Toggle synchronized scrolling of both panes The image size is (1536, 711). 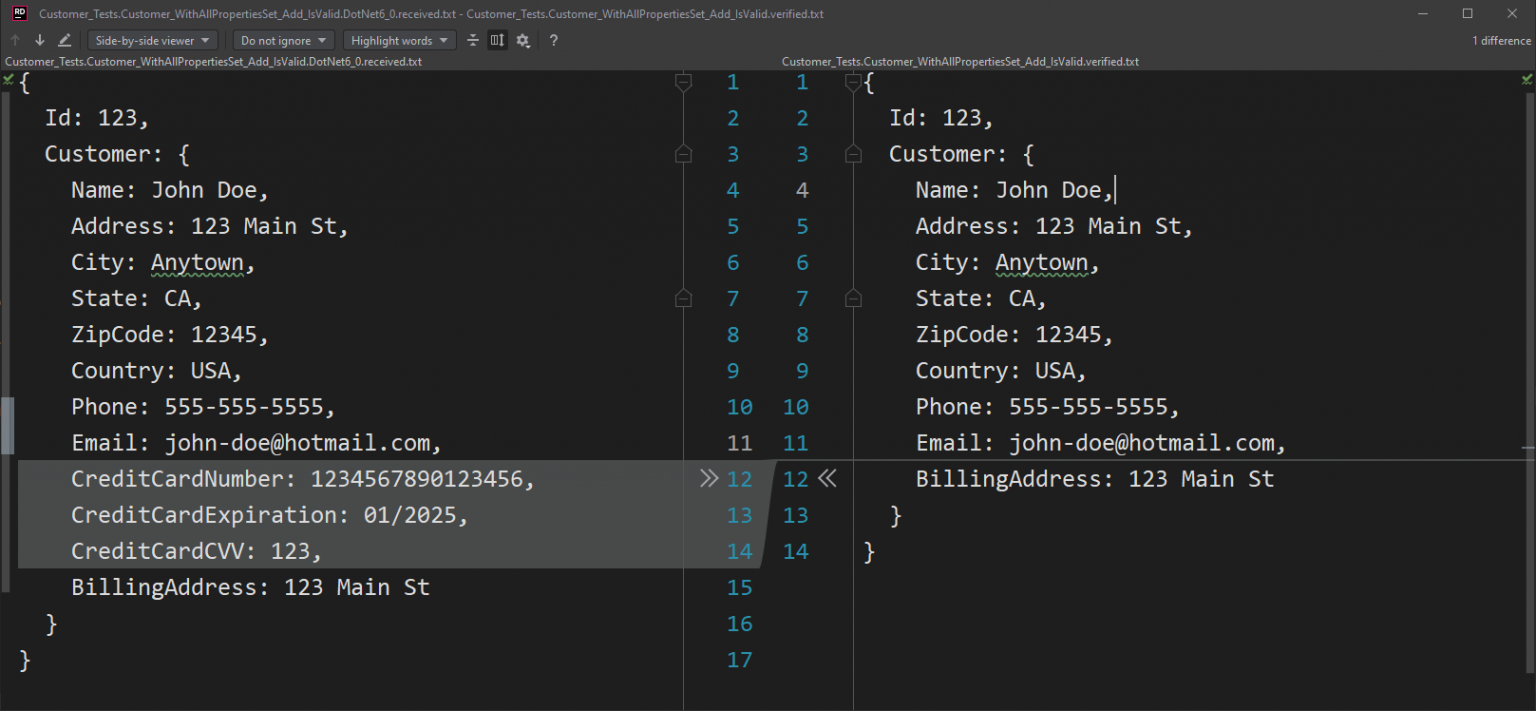pyautogui.click(x=497, y=40)
